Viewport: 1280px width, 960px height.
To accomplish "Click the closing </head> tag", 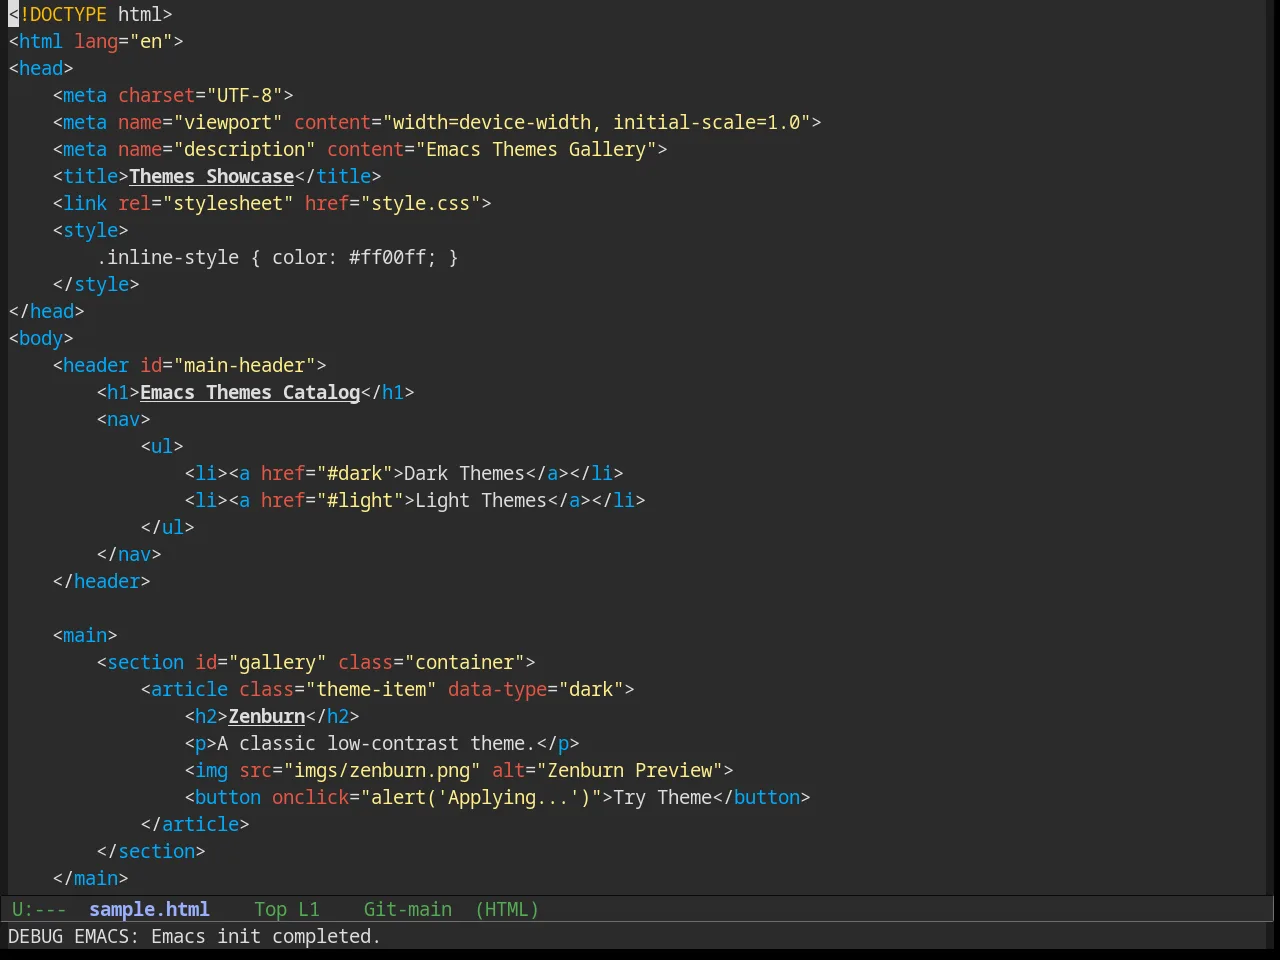I will 47,311.
